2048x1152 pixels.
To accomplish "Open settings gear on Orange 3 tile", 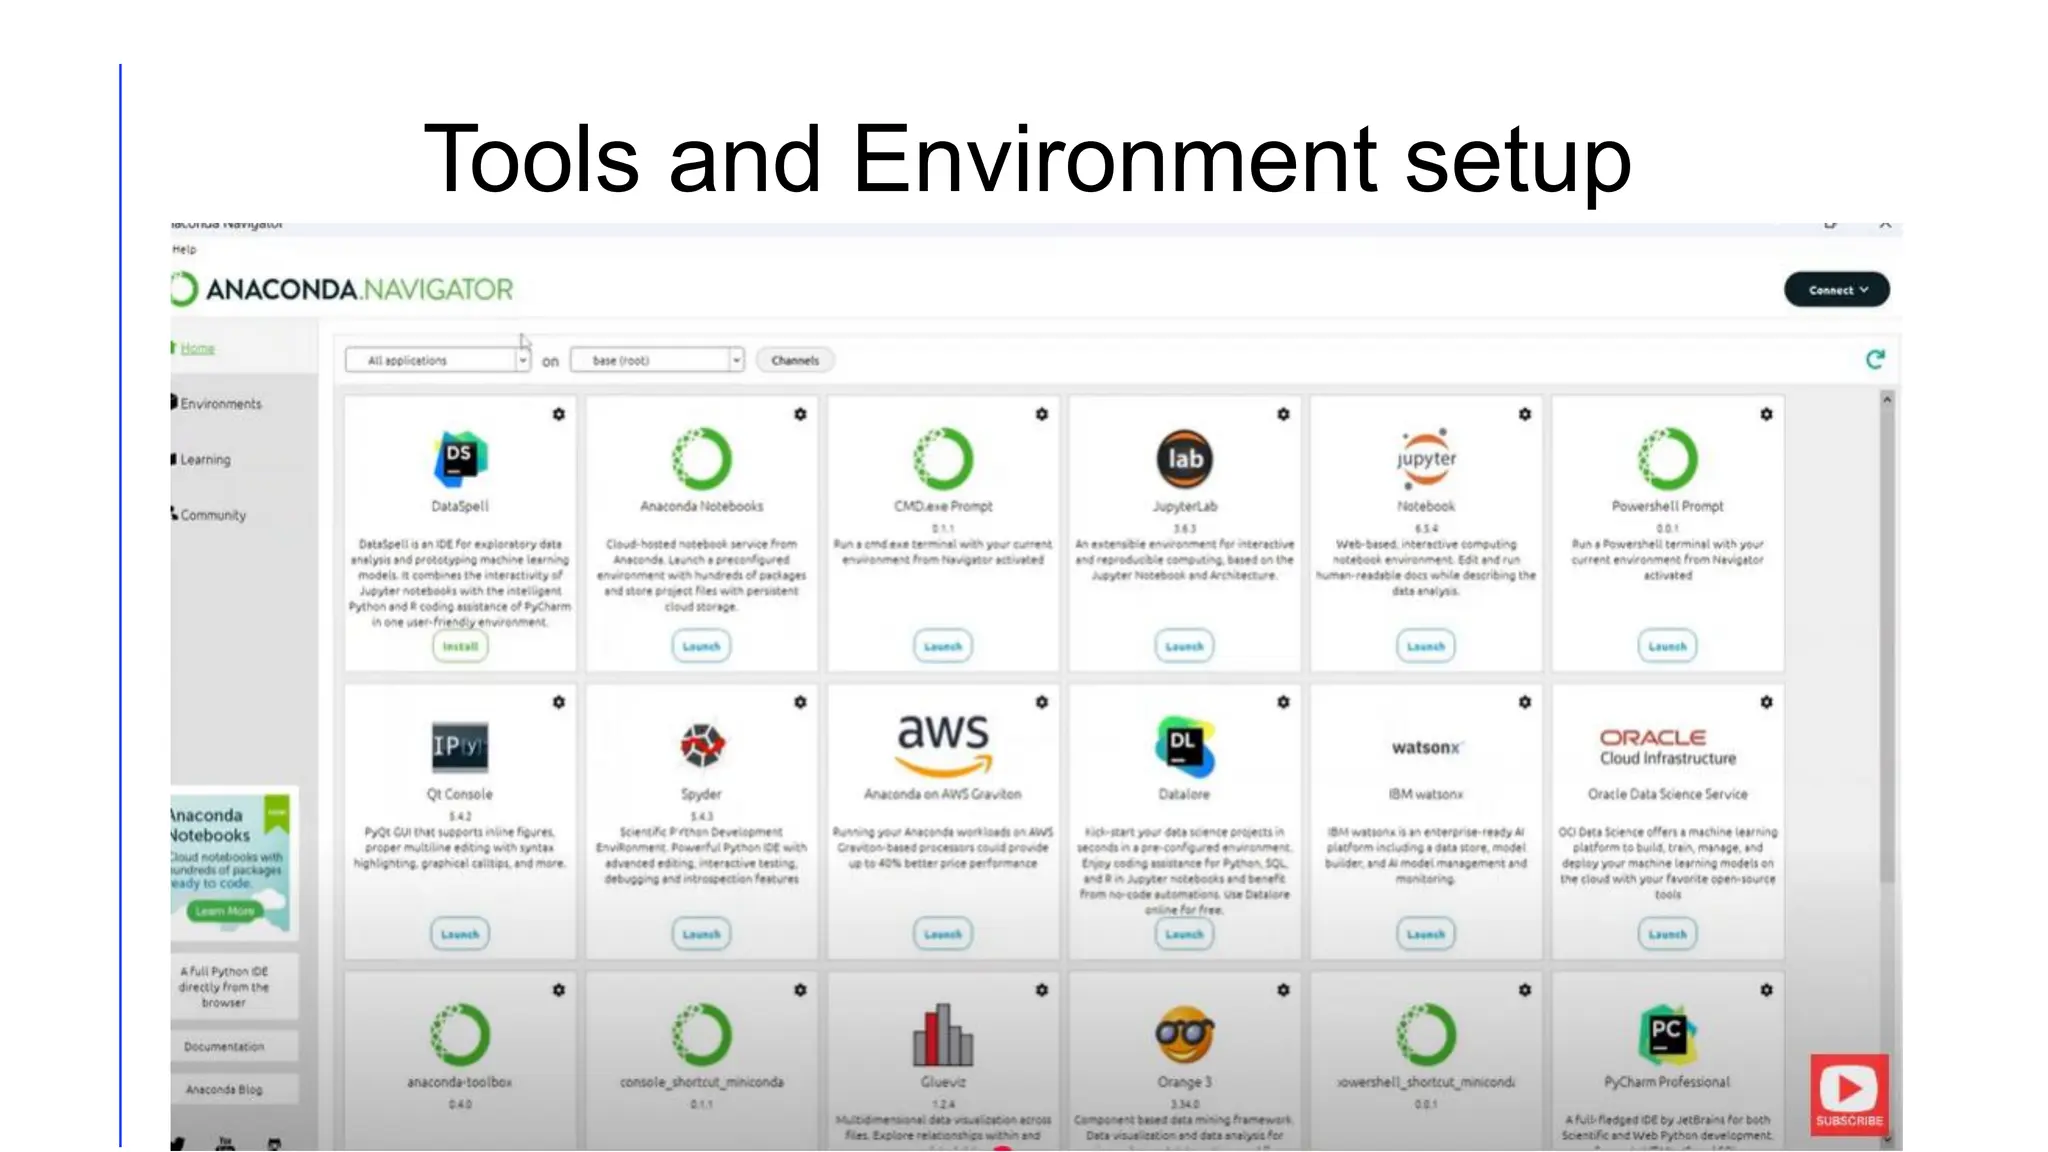I will [x=1283, y=990].
